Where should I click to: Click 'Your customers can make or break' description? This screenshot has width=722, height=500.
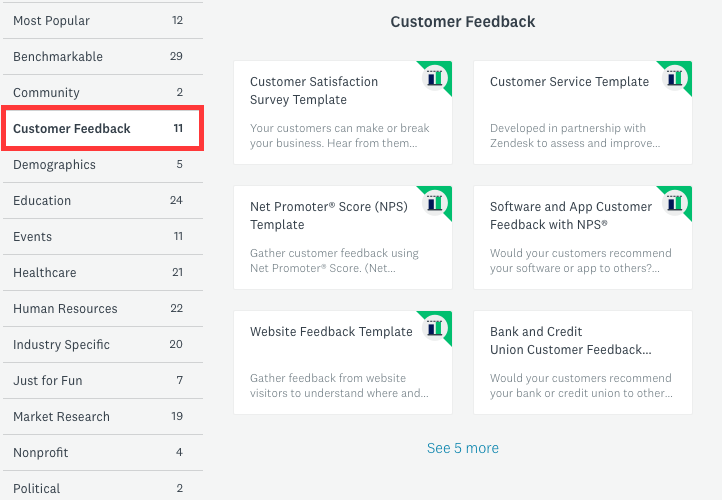339,135
